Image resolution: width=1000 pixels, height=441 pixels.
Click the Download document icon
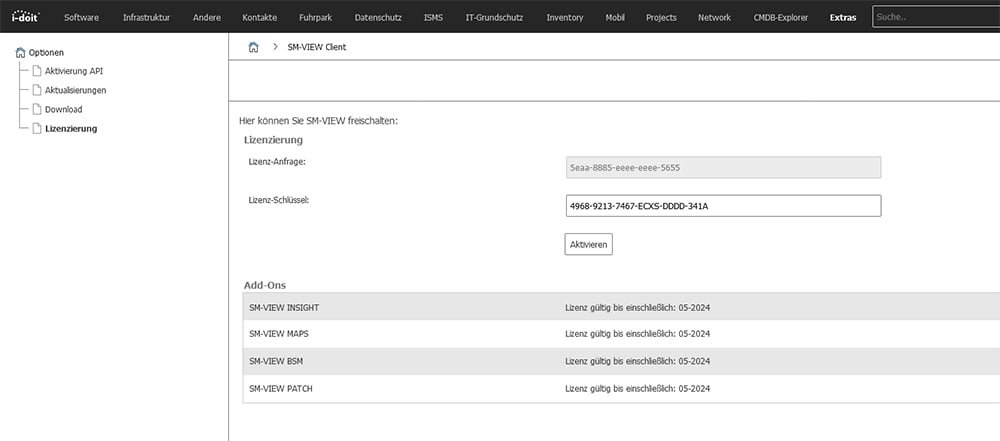click(37, 109)
